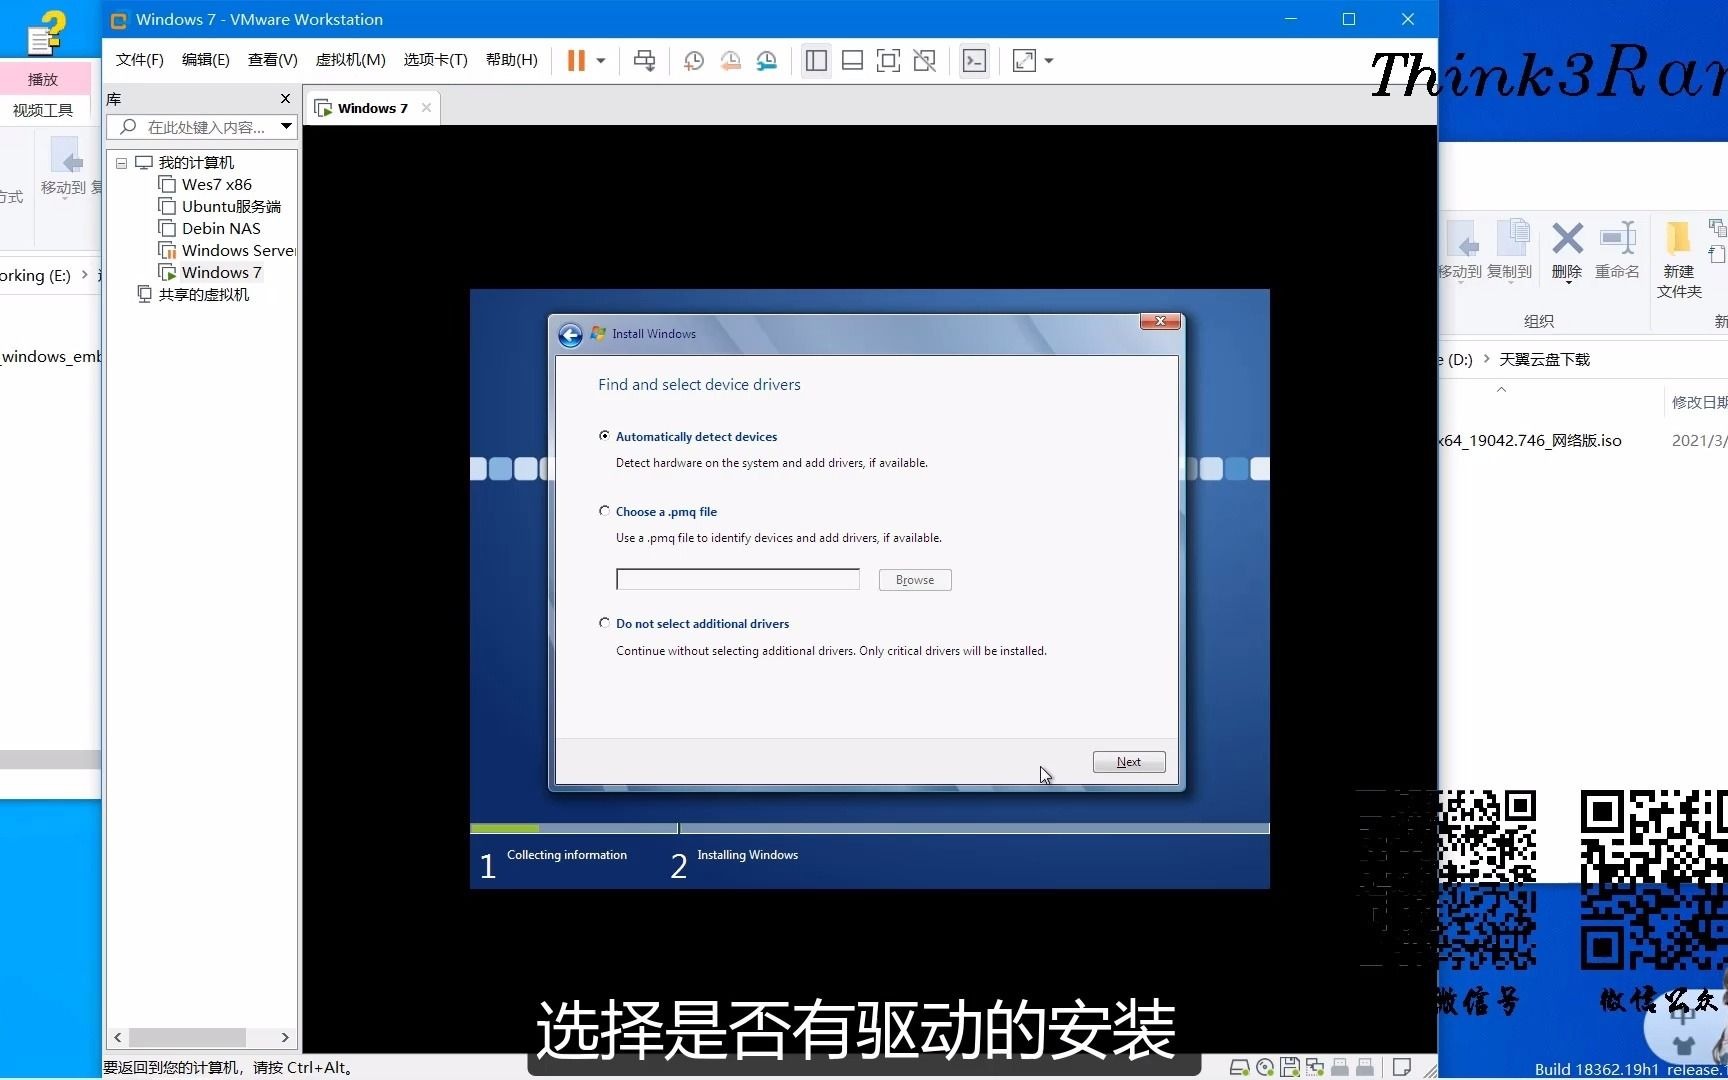Click the send Ctrl+Alt+Del toolbar icon
Image resolution: width=1728 pixels, height=1080 pixels.
(x=645, y=60)
